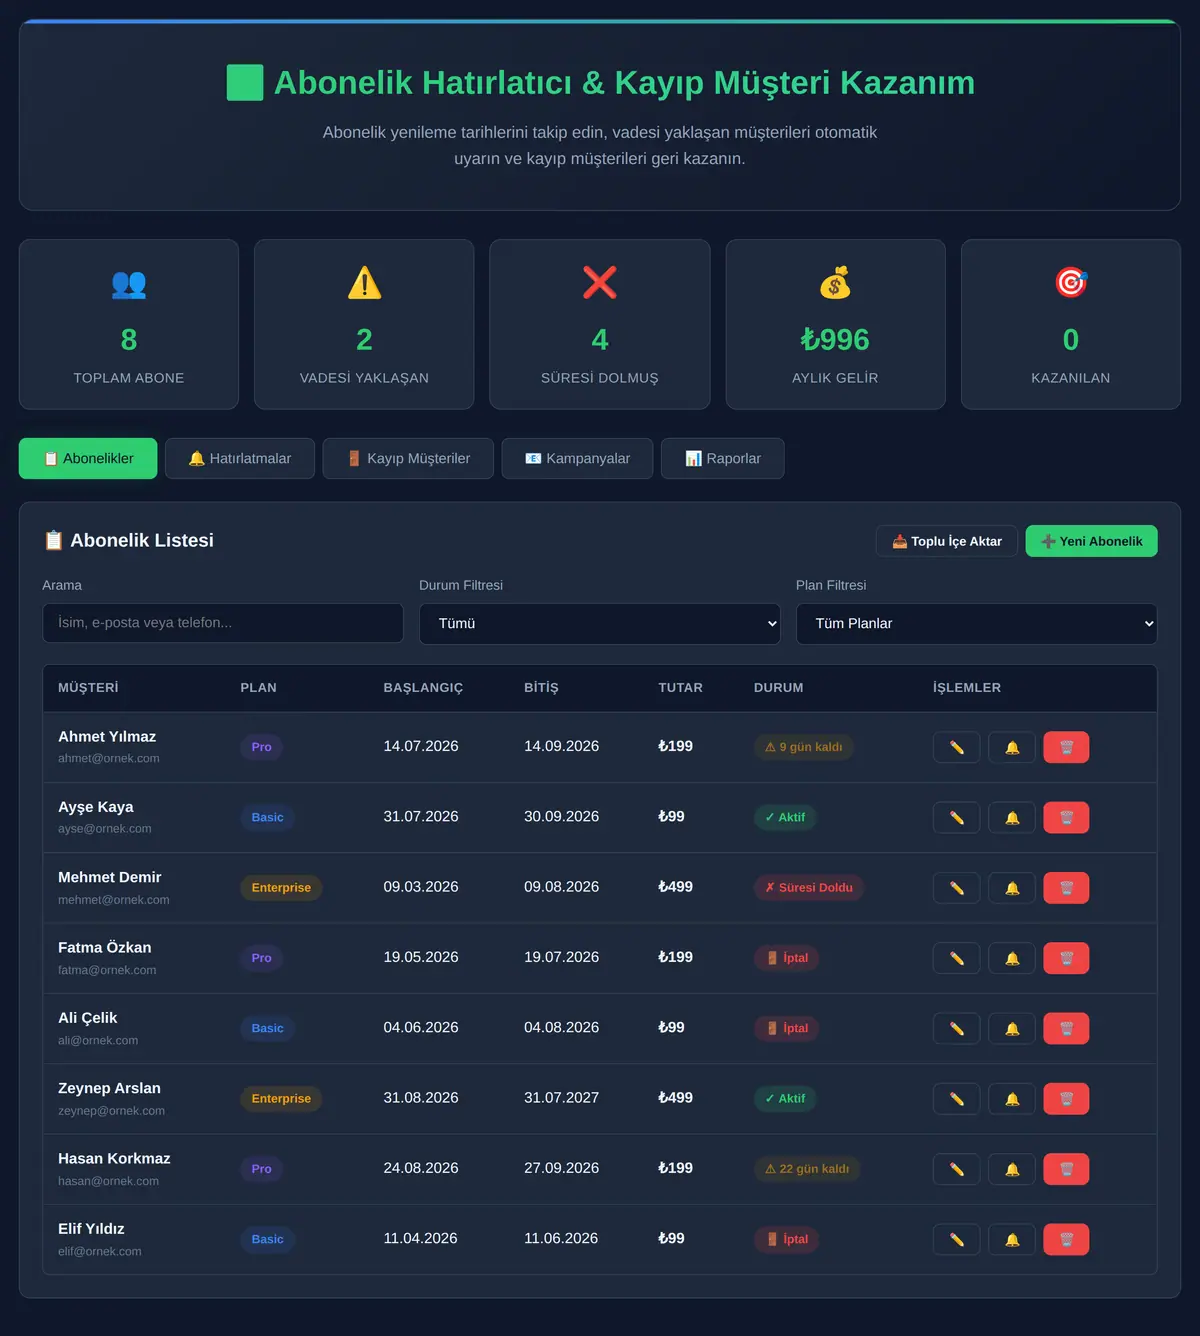Delete Ali Çelik subscription trash icon
The image size is (1200, 1336).
1066,1028
